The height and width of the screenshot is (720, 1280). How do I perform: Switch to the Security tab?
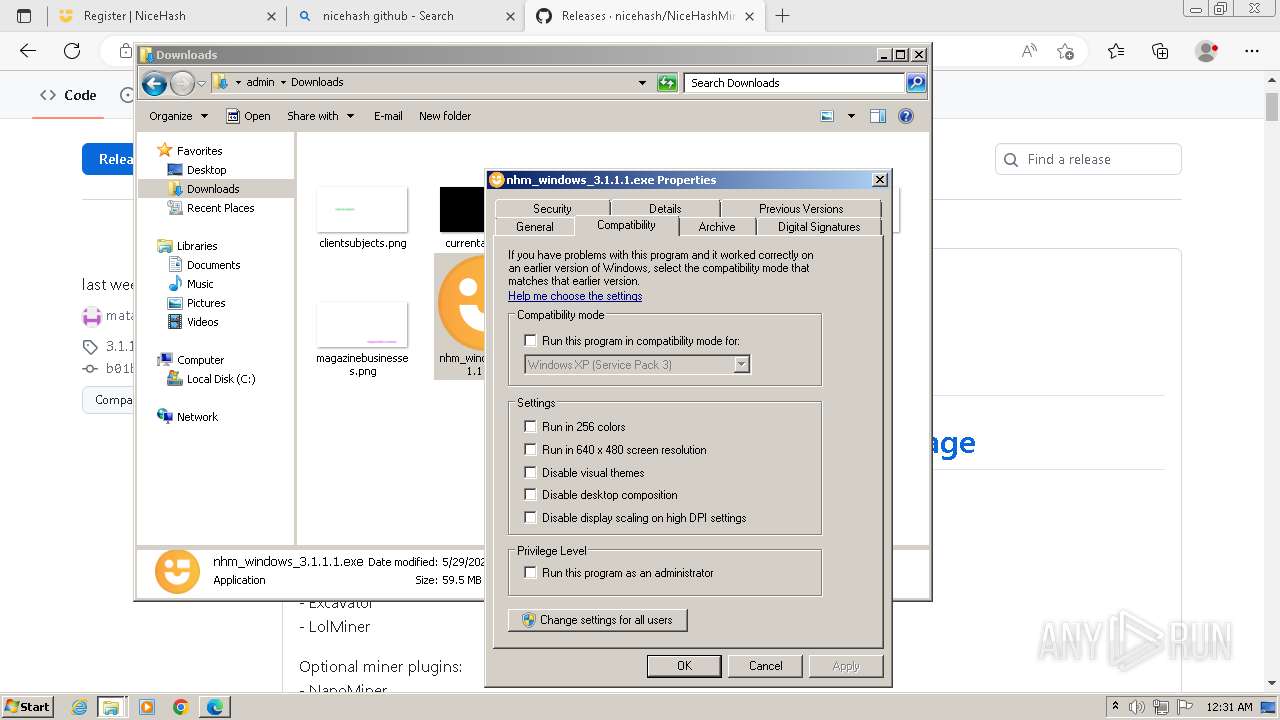click(x=552, y=208)
